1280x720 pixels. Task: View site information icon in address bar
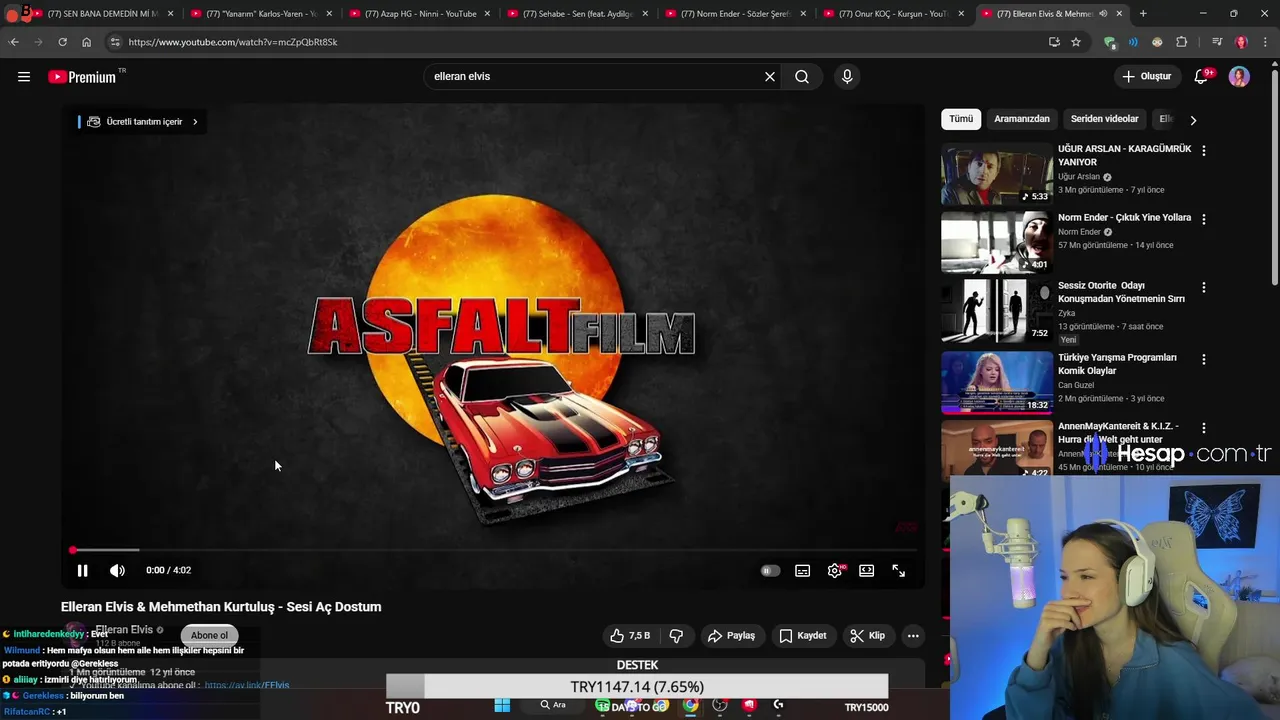[x=115, y=42]
